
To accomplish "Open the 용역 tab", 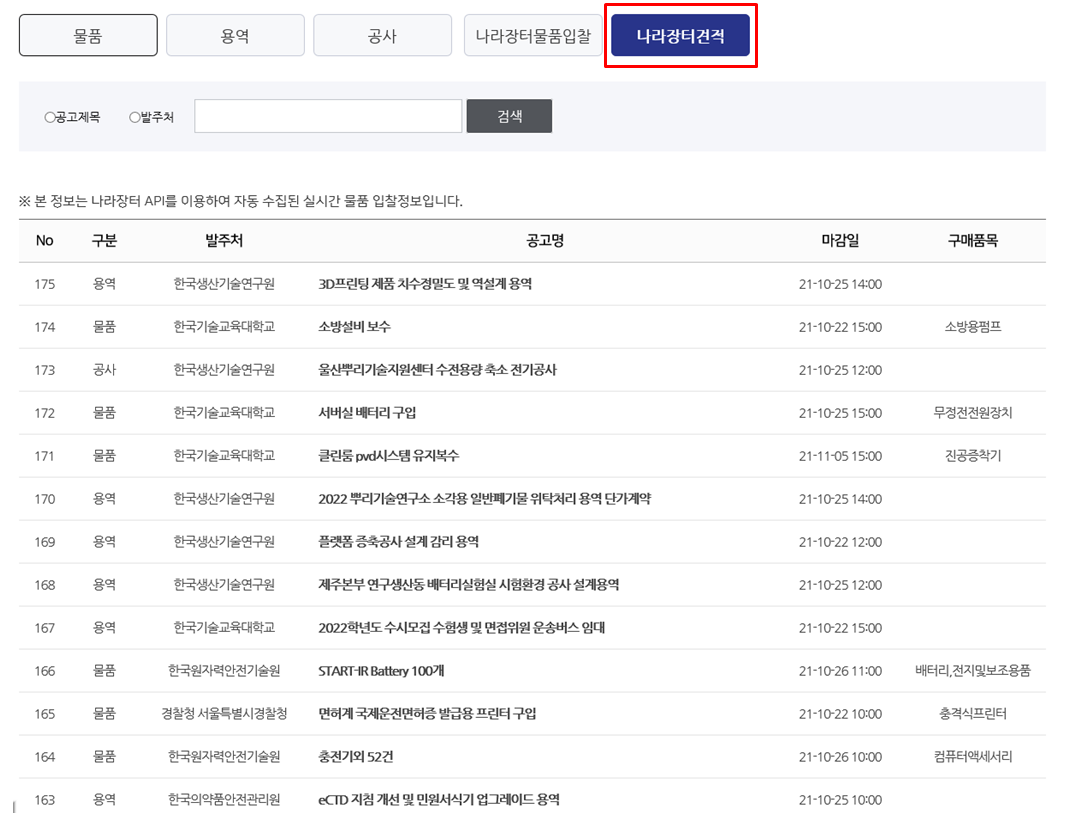I will click(x=235, y=36).
